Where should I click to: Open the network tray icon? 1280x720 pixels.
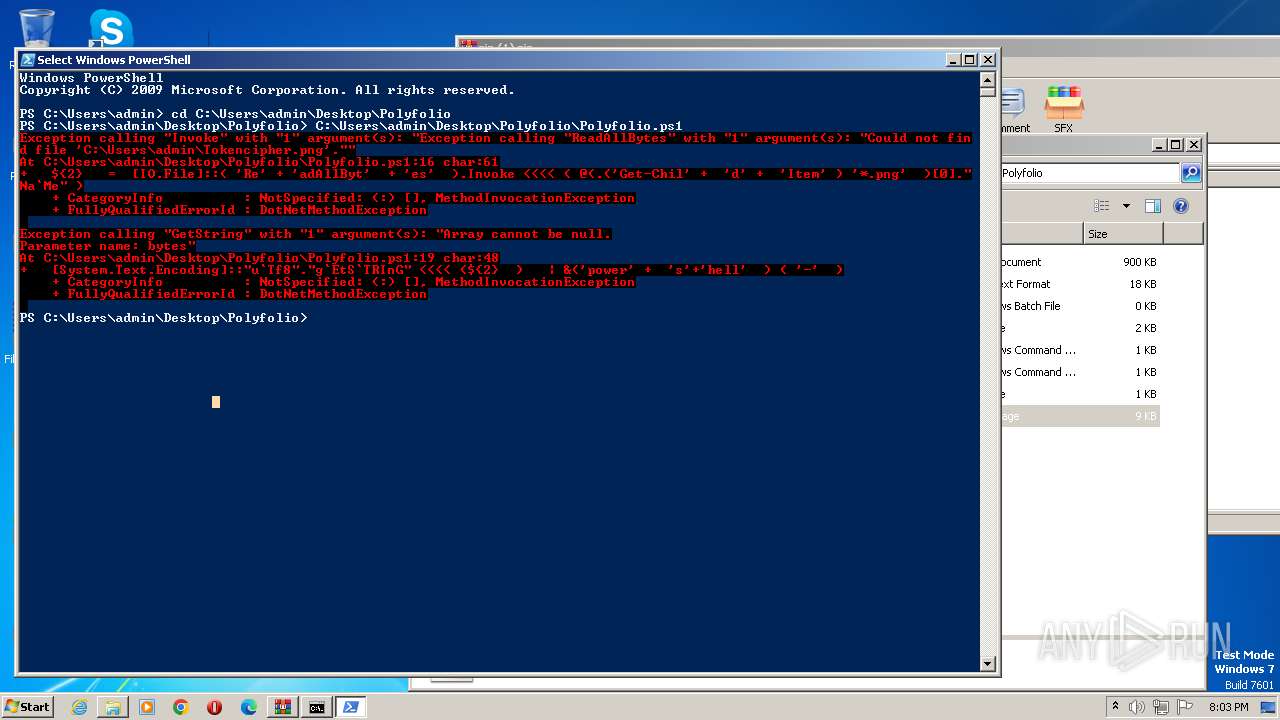1163,707
